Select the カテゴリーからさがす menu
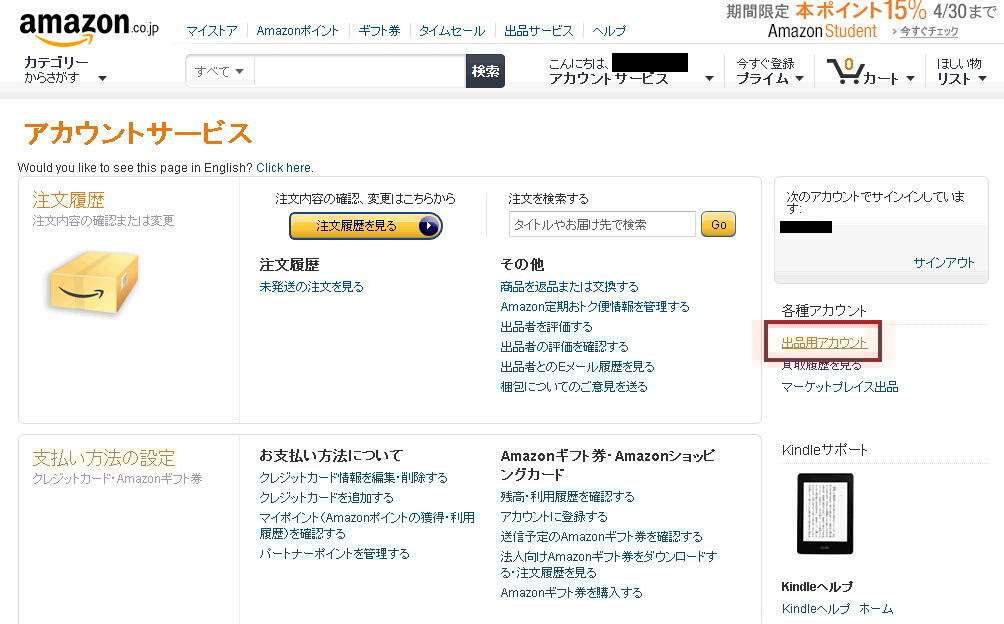Screen dimensions: 1004x624 [55, 70]
